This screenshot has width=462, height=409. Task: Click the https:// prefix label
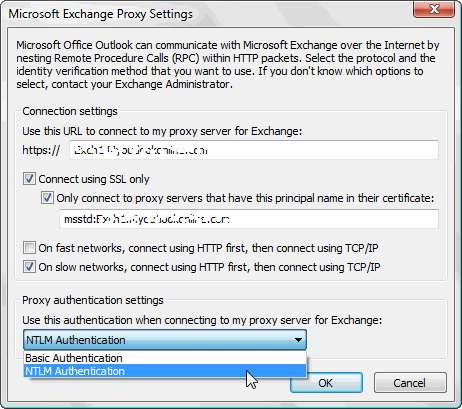click(41, 150)
